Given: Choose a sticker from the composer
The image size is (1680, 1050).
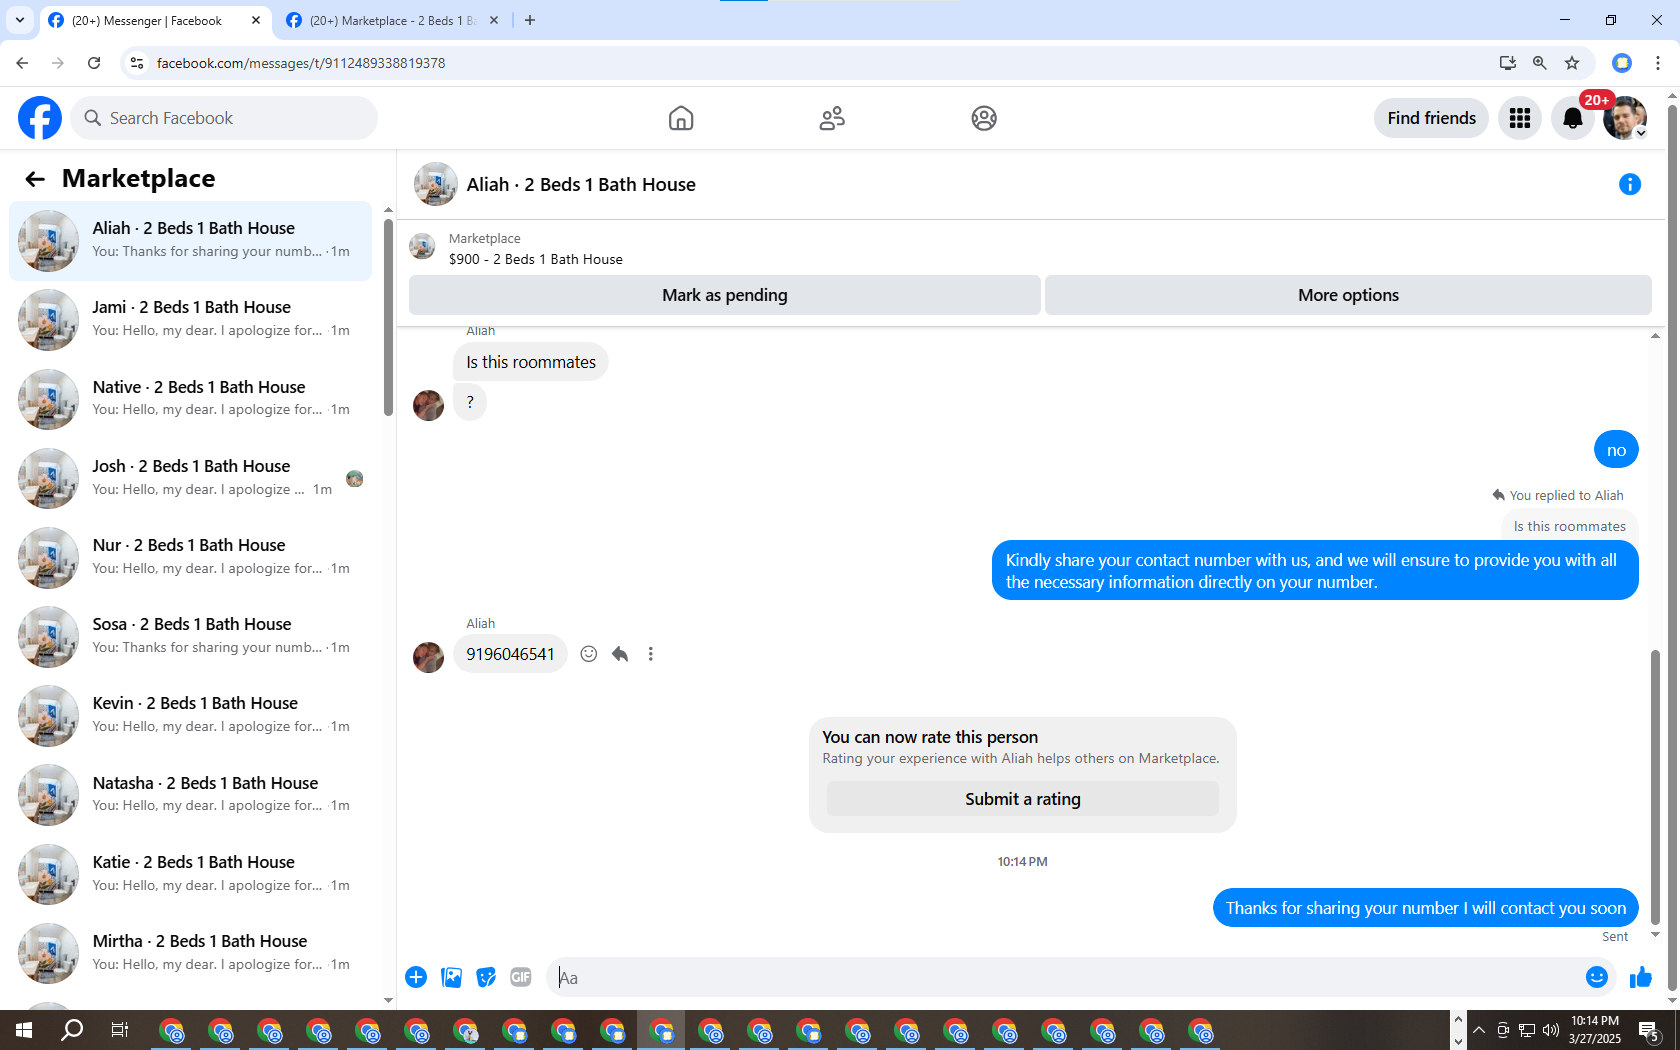Looking at the screenshot, I should pos(486,977).
